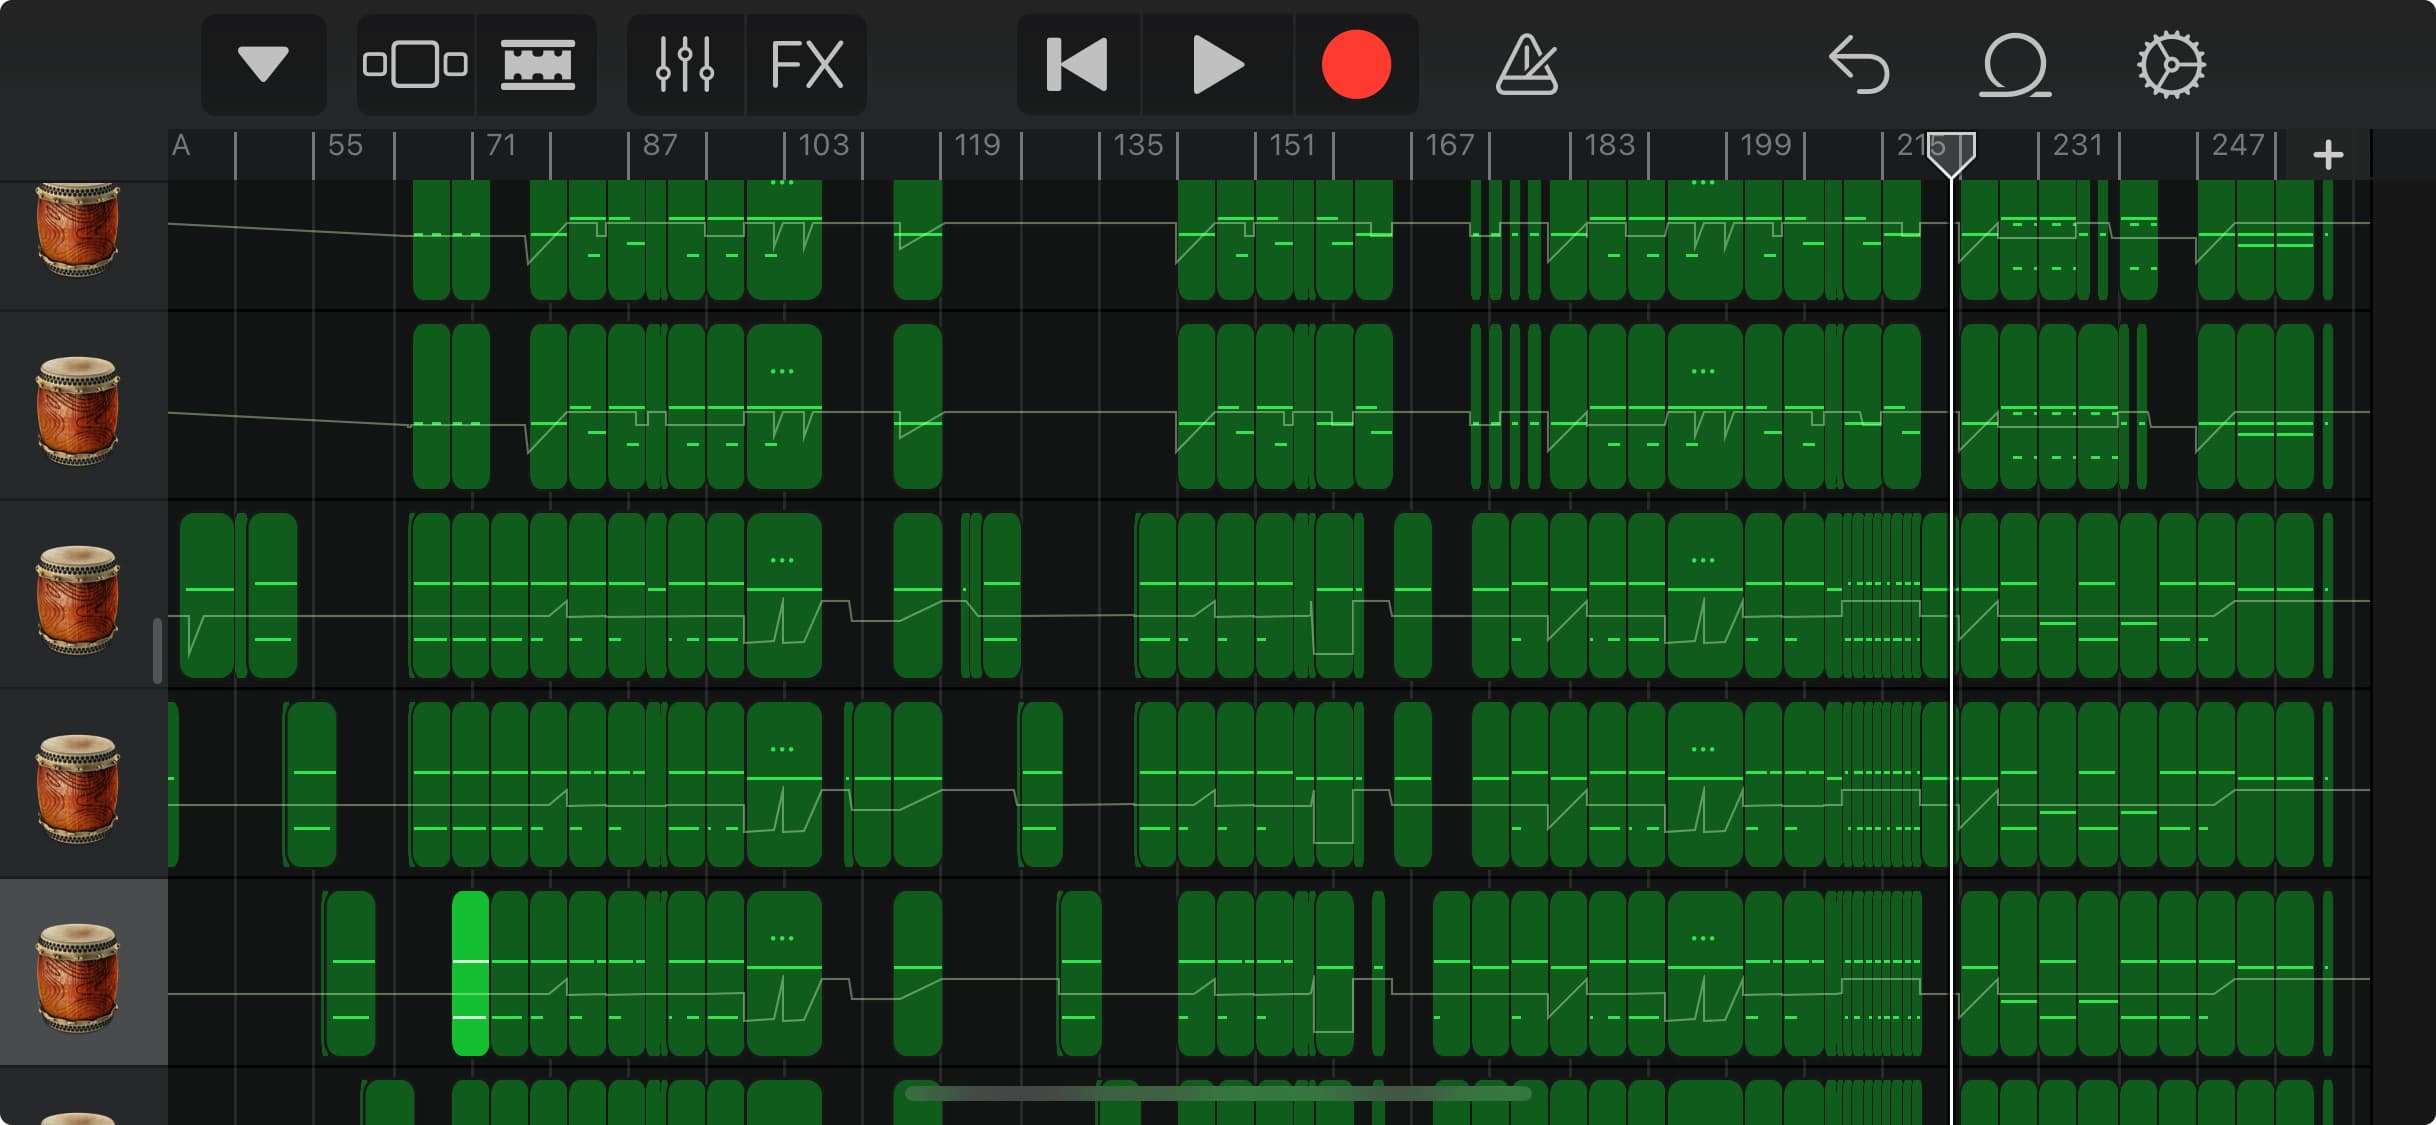
Task: Select the fourth taiko drum track icon
Action: [x=78, y=789]
